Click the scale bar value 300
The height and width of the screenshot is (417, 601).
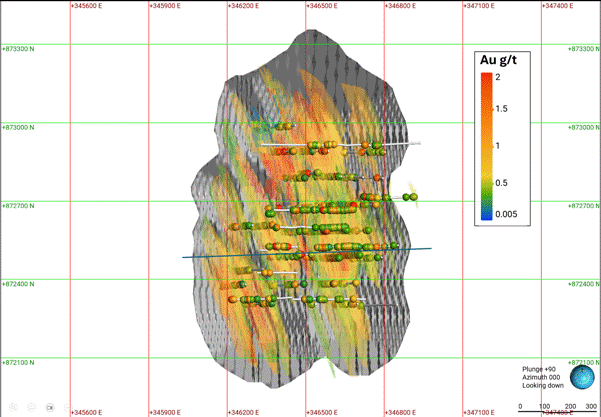[591, 406]
